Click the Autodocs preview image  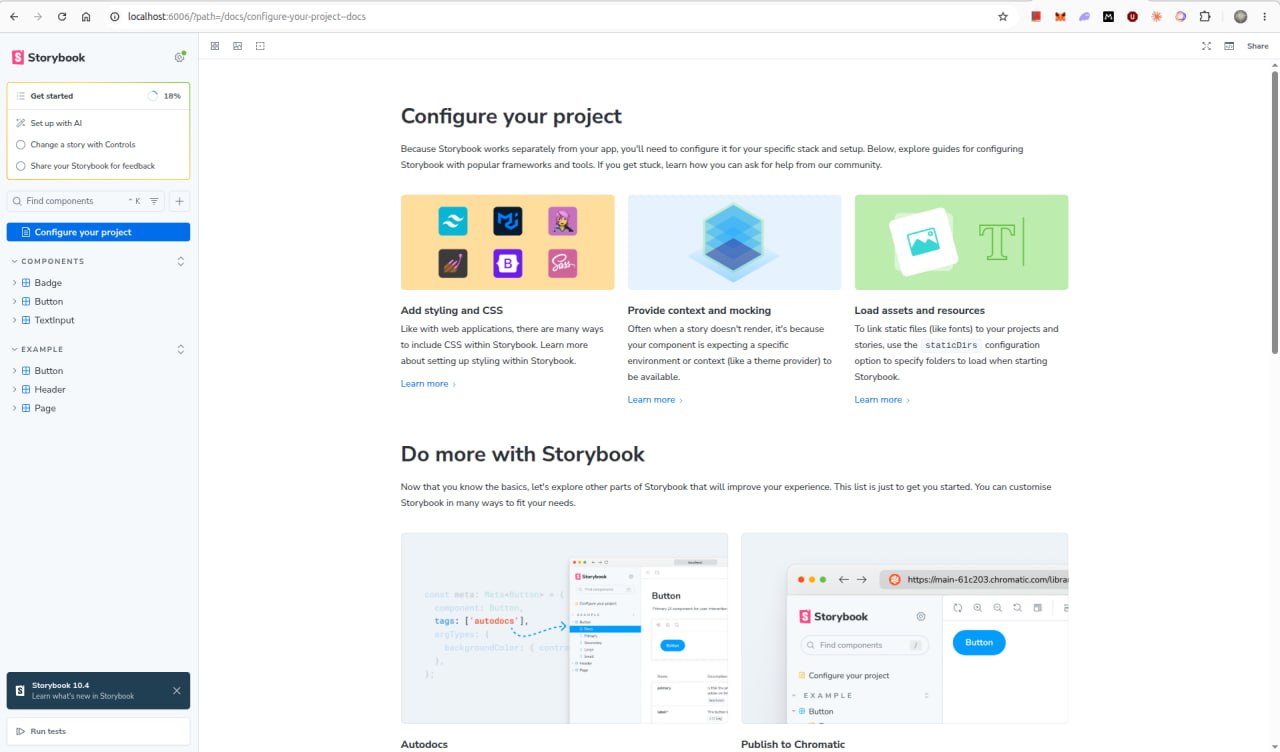pyautogui.click(x=565, y=628)
